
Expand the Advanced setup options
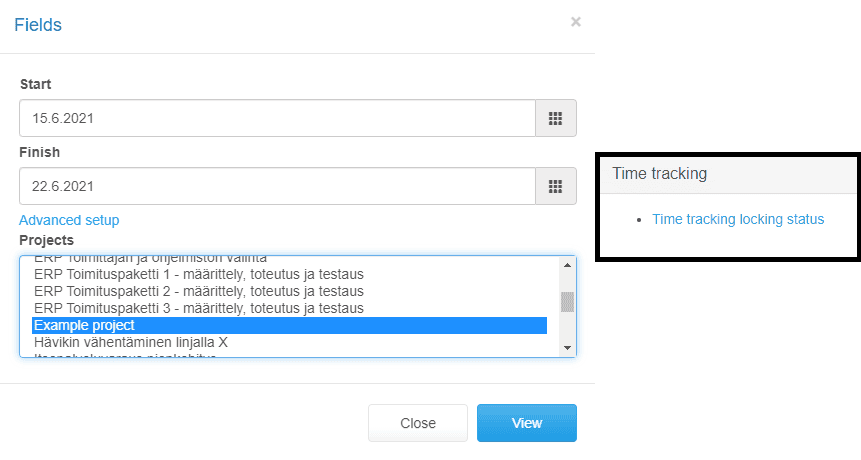69,220
